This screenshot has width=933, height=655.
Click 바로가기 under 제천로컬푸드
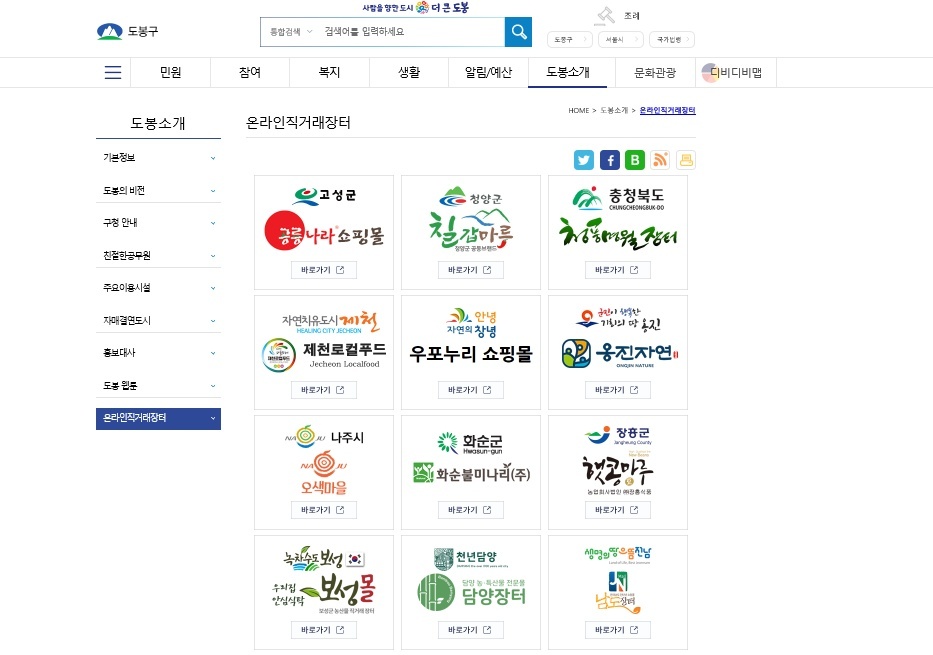click(323, 390)
